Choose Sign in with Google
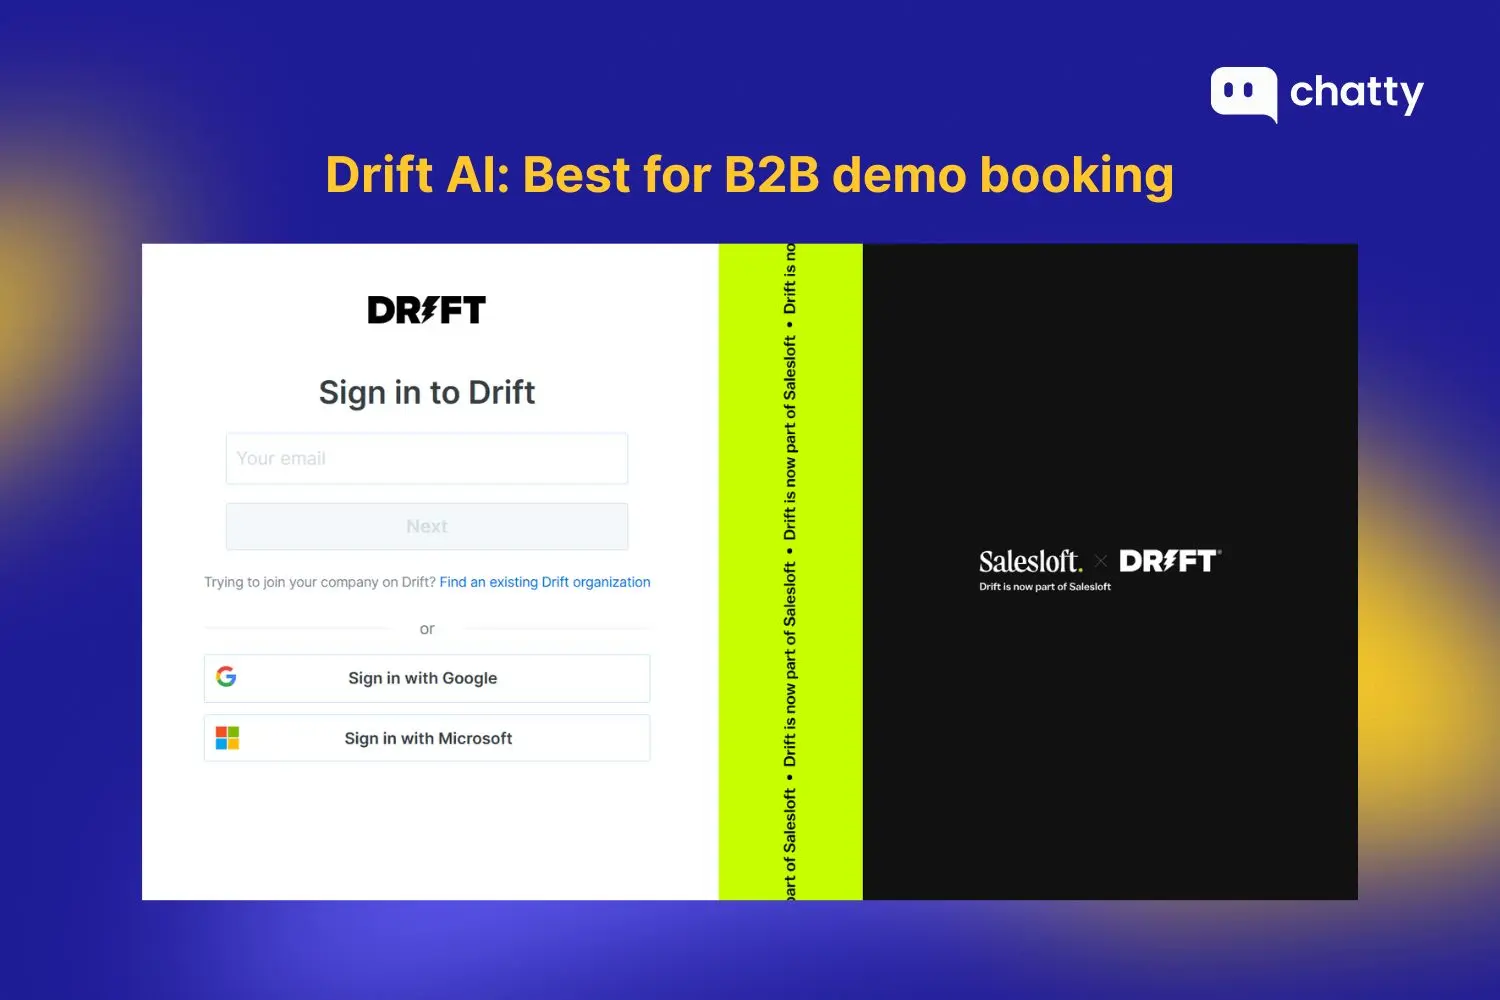Screen dimensions: 1500x1000 tap(427, 678)
